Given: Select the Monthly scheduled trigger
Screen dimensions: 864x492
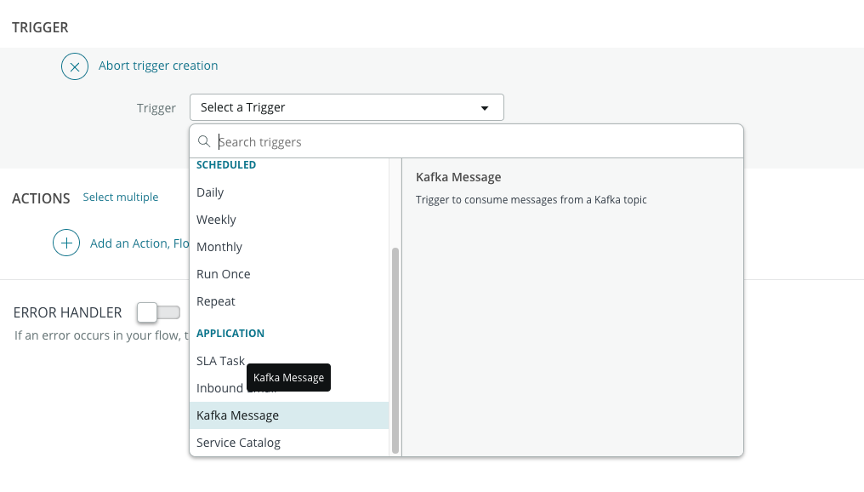Looking at the screenshot, I should 289,247.
